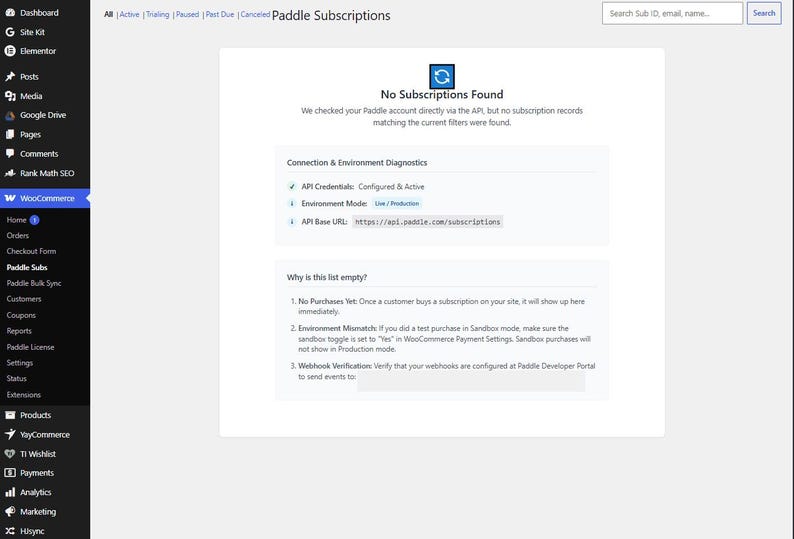794x539 pixels.
Task: Click the API Credentials checkmark icon
Action: 292,186
